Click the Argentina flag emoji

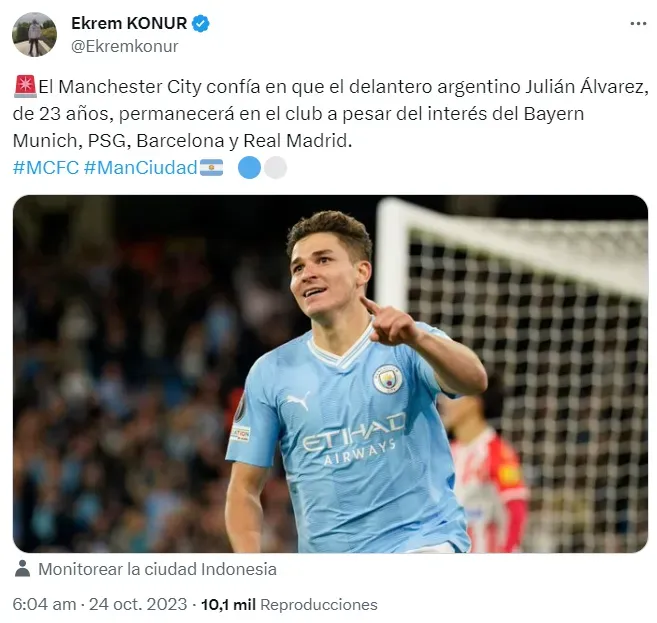tap(212, 168)
